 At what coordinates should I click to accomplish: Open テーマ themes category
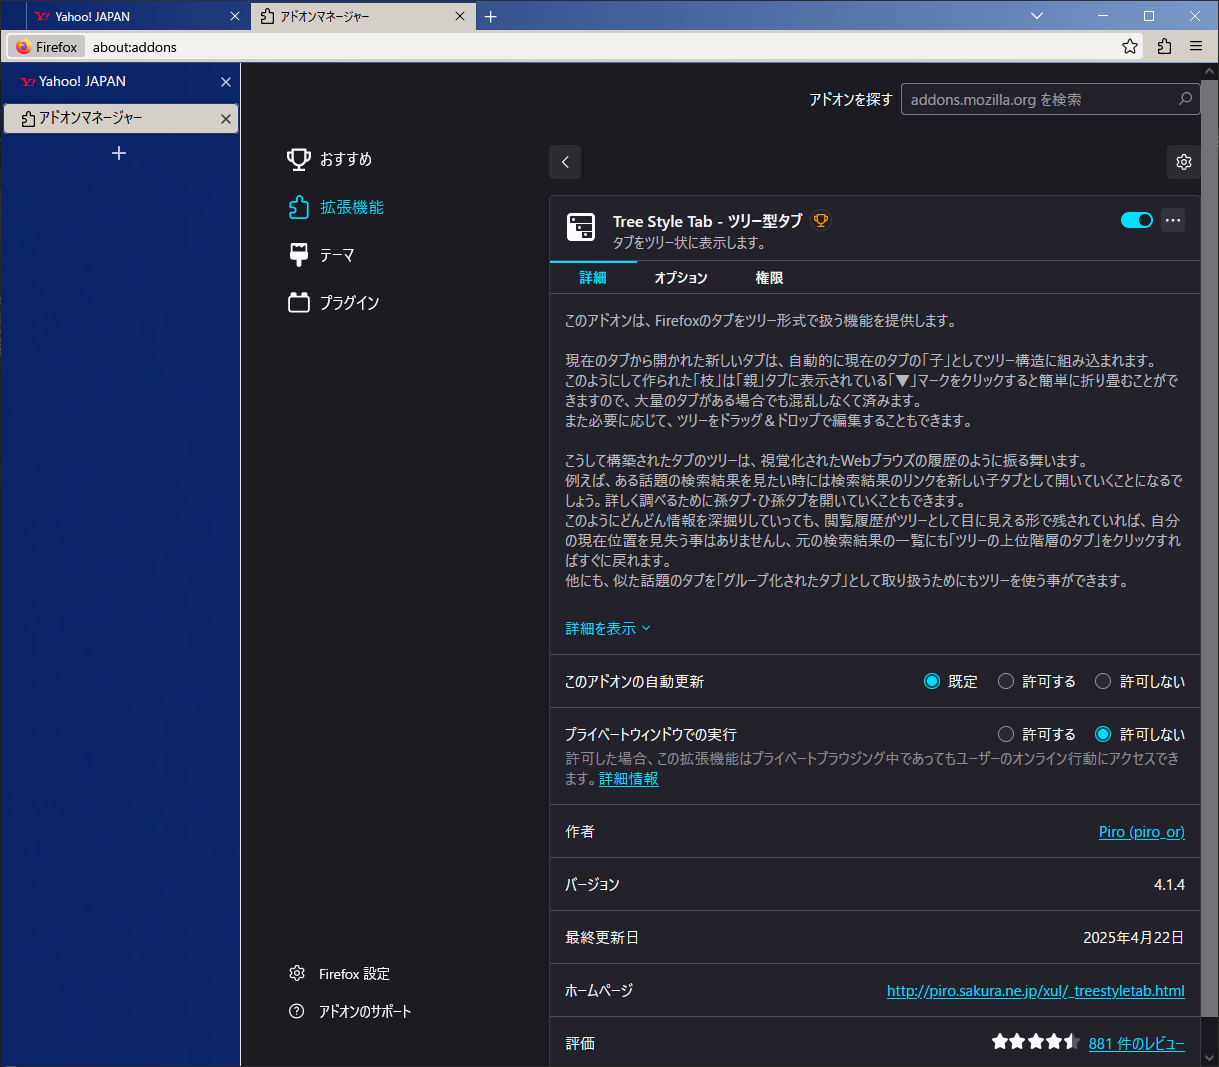click(321, 255)
